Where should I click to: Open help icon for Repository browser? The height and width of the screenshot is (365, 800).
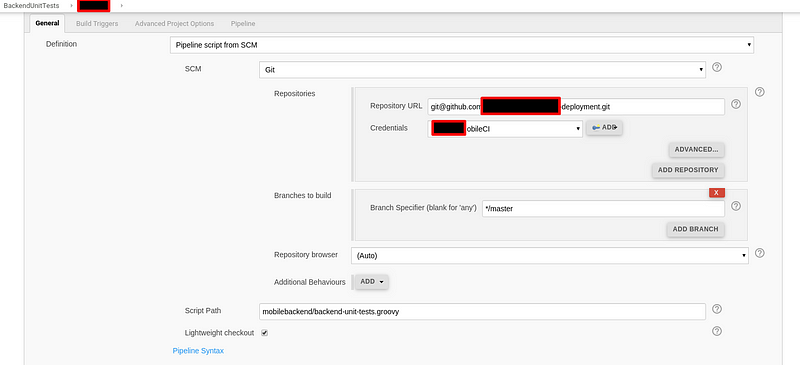coord(759,253)
